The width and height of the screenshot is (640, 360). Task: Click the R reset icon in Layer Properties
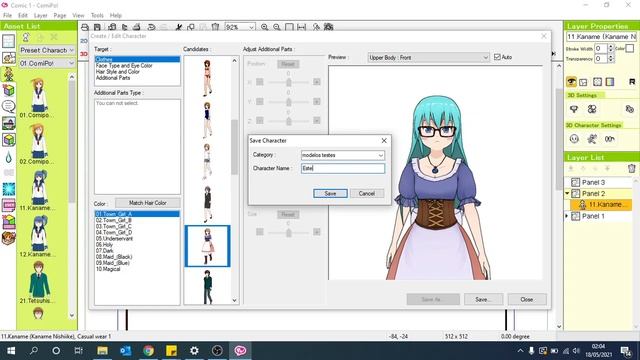(632, 82)
